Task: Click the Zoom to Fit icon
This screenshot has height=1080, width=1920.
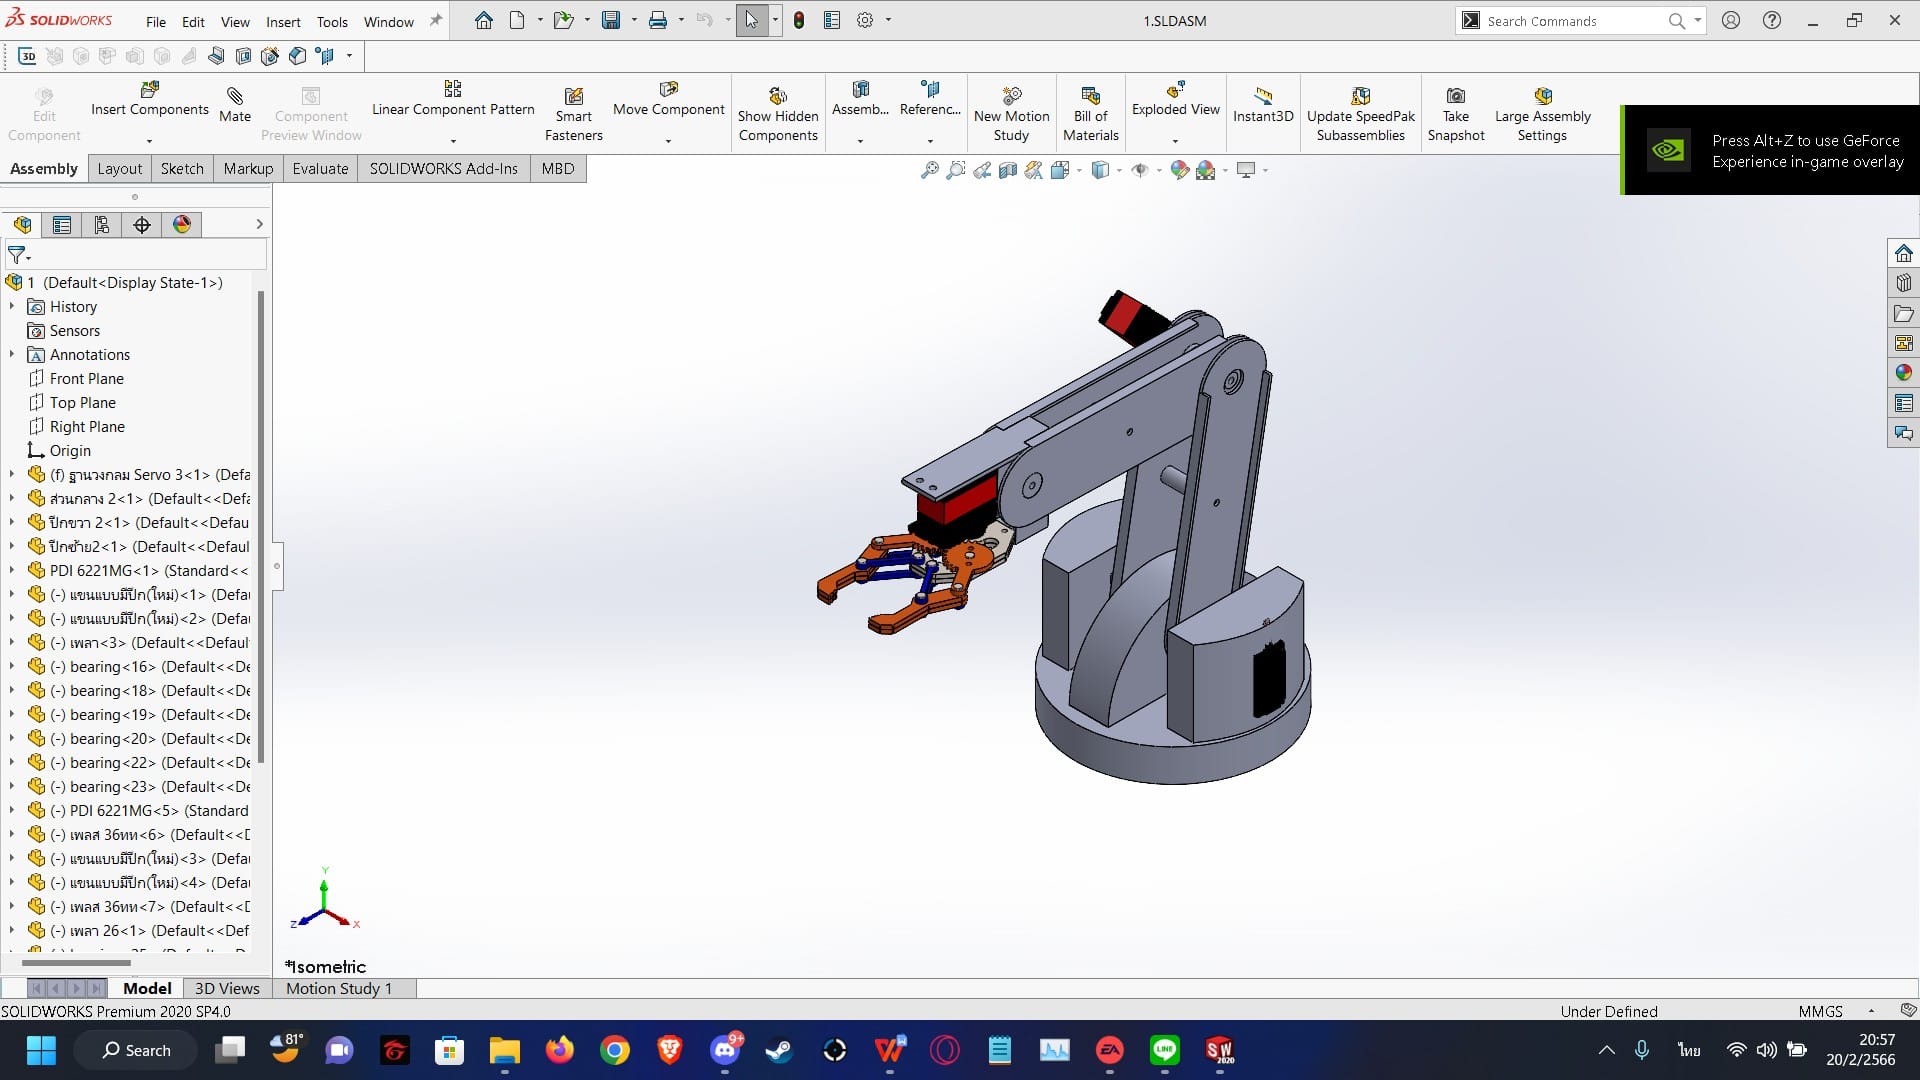Action: (x=929, y=170)
